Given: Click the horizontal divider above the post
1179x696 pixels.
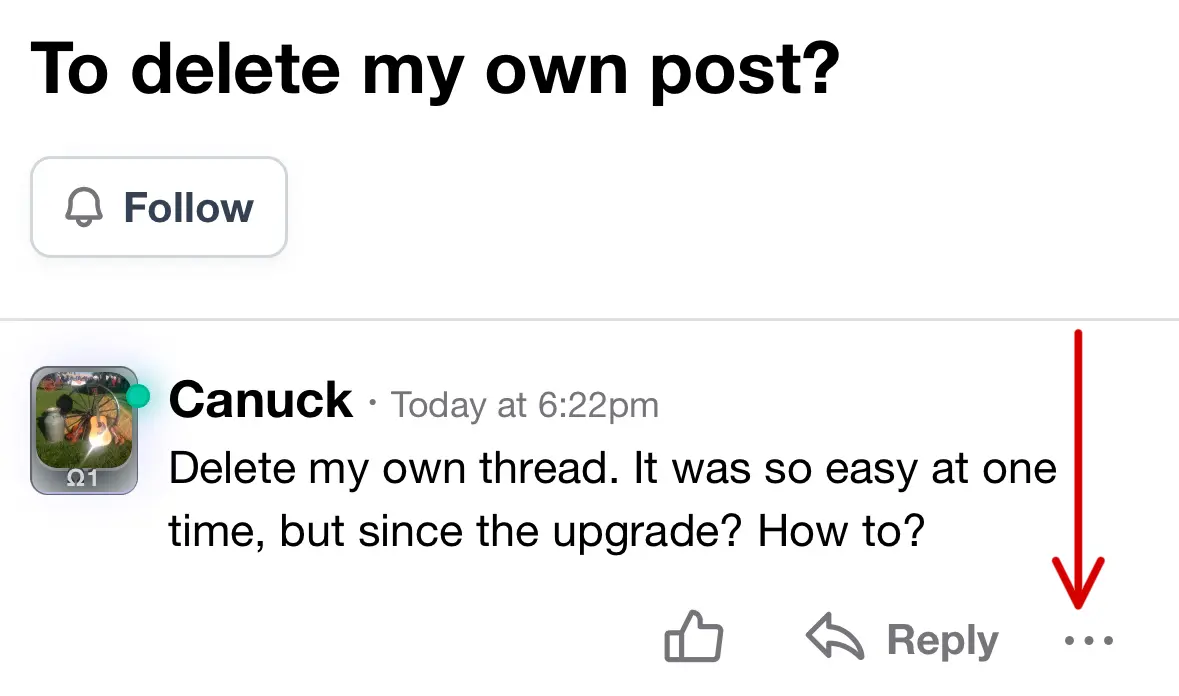Looking at the screenshot, I should 589,319.
